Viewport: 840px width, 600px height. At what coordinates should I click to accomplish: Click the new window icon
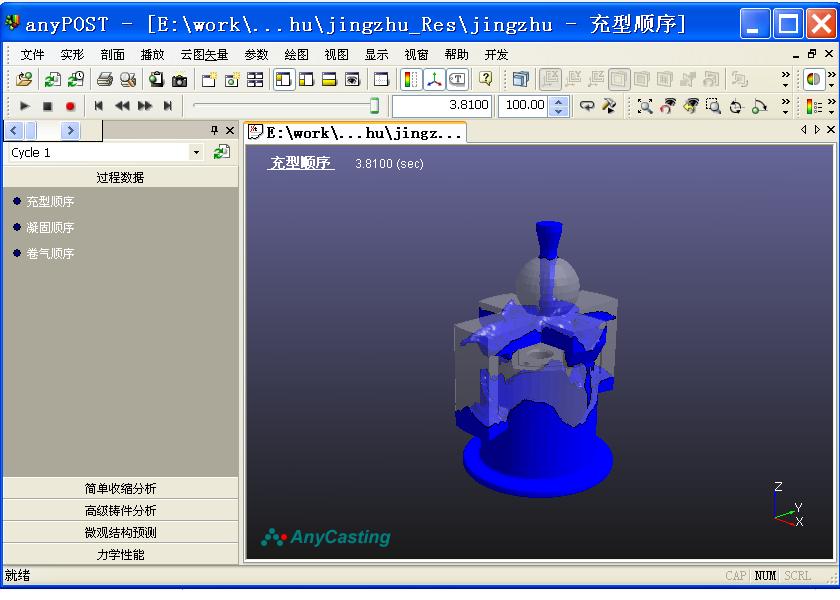pos(209,80)
